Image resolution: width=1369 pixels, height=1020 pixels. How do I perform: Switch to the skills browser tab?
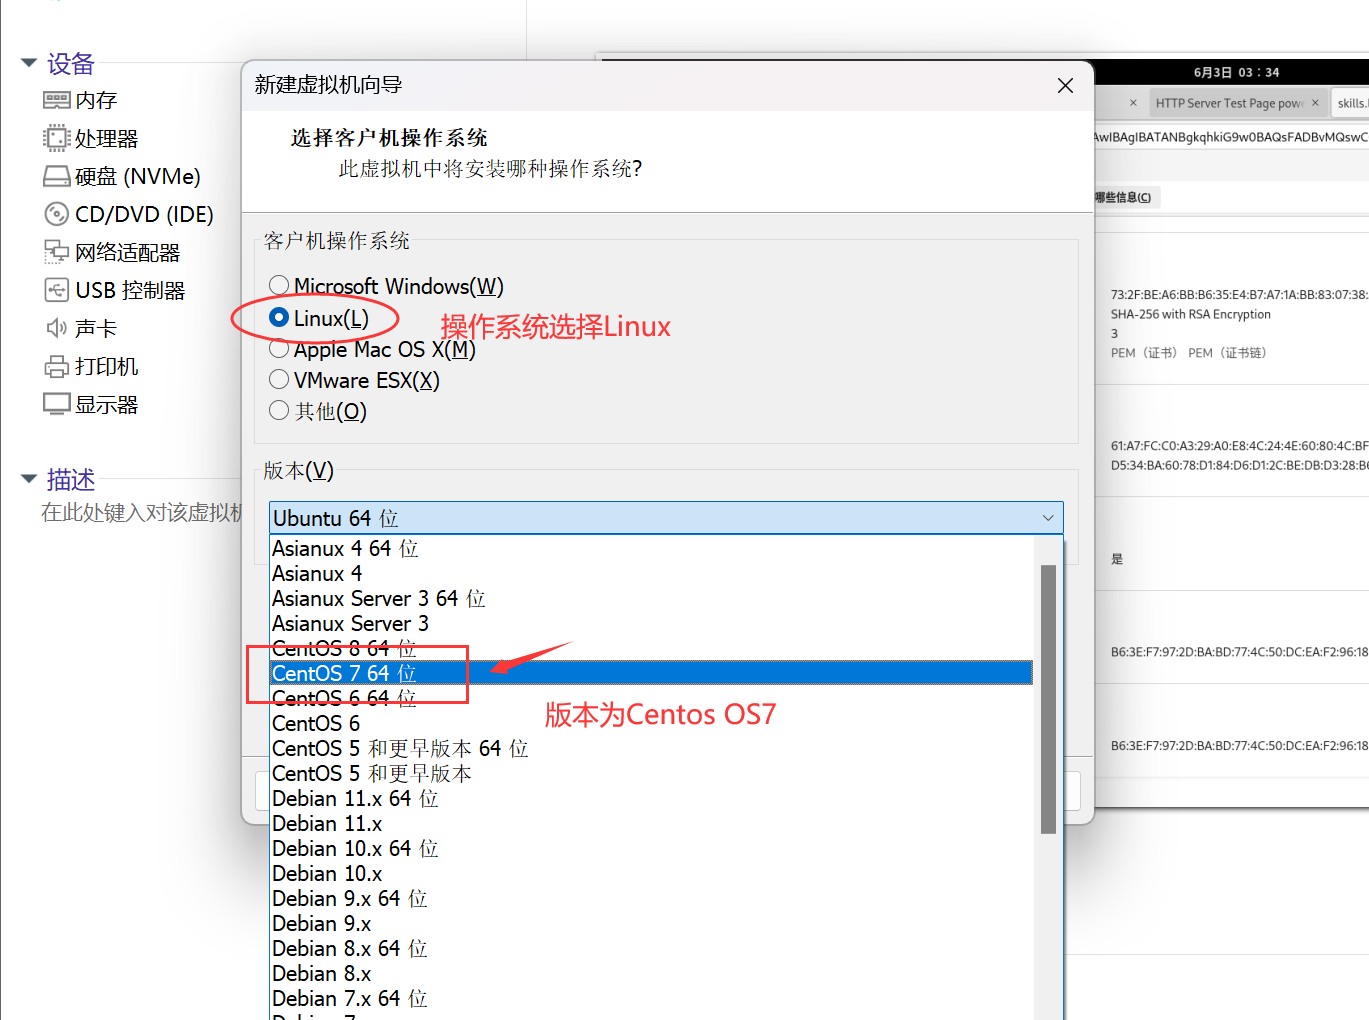tap(1352, 103)
